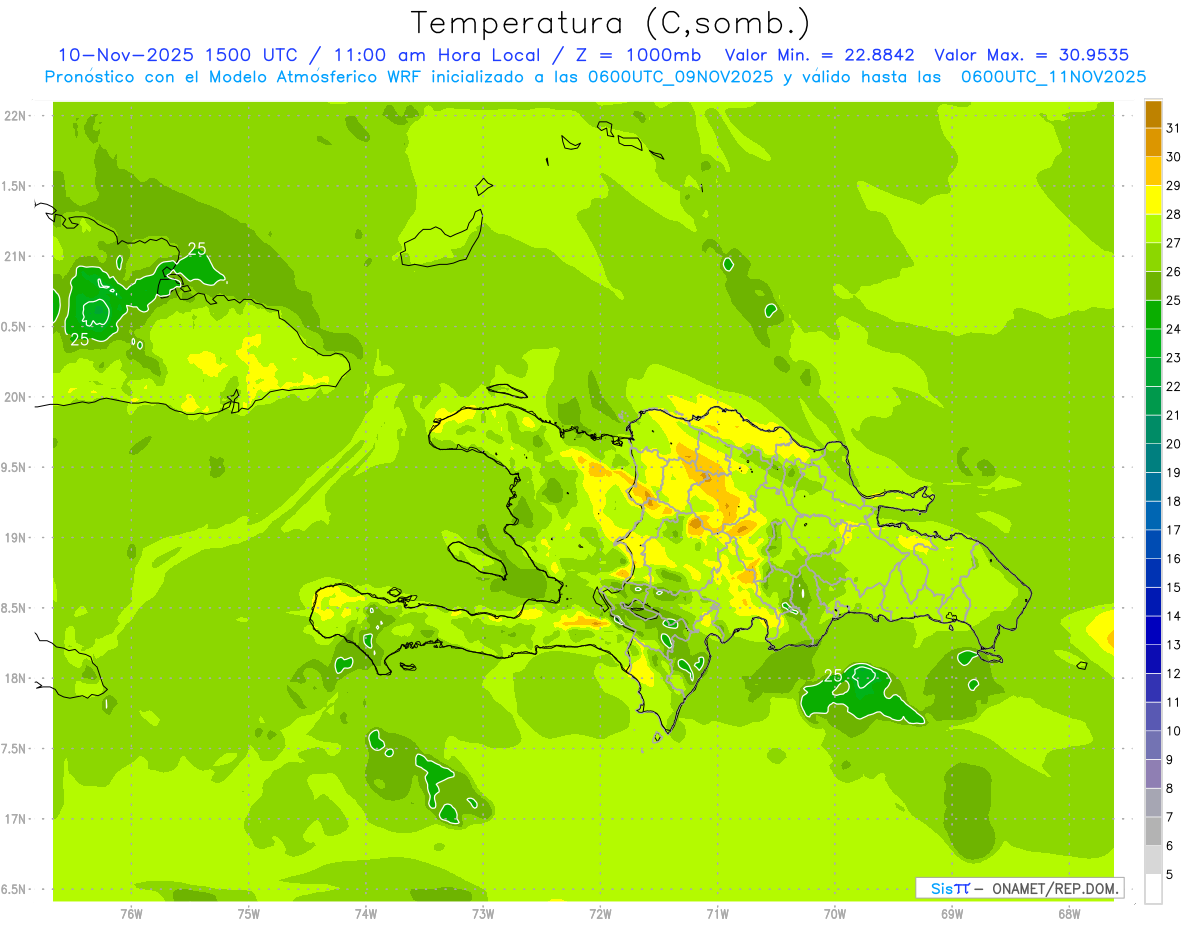This screenshot has height=927, width=1200.
Task: Click the '20N' latitude axis label
Action: tap(16, 397)
